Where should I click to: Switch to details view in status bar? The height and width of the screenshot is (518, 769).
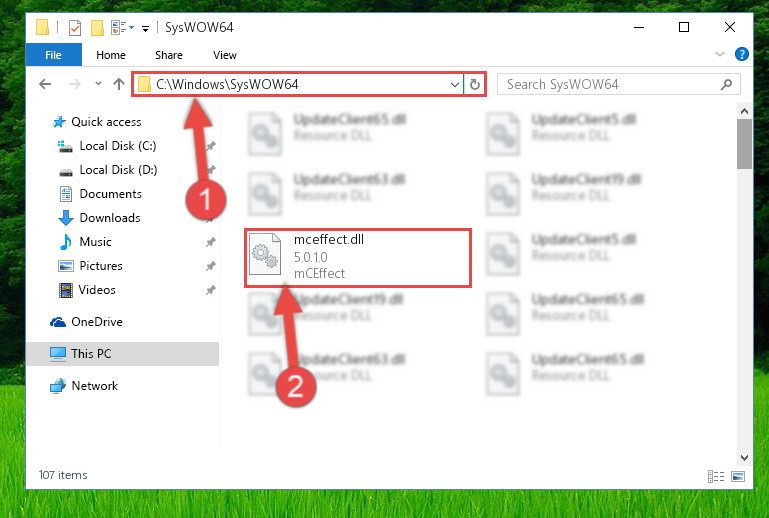tap(716, 476)
